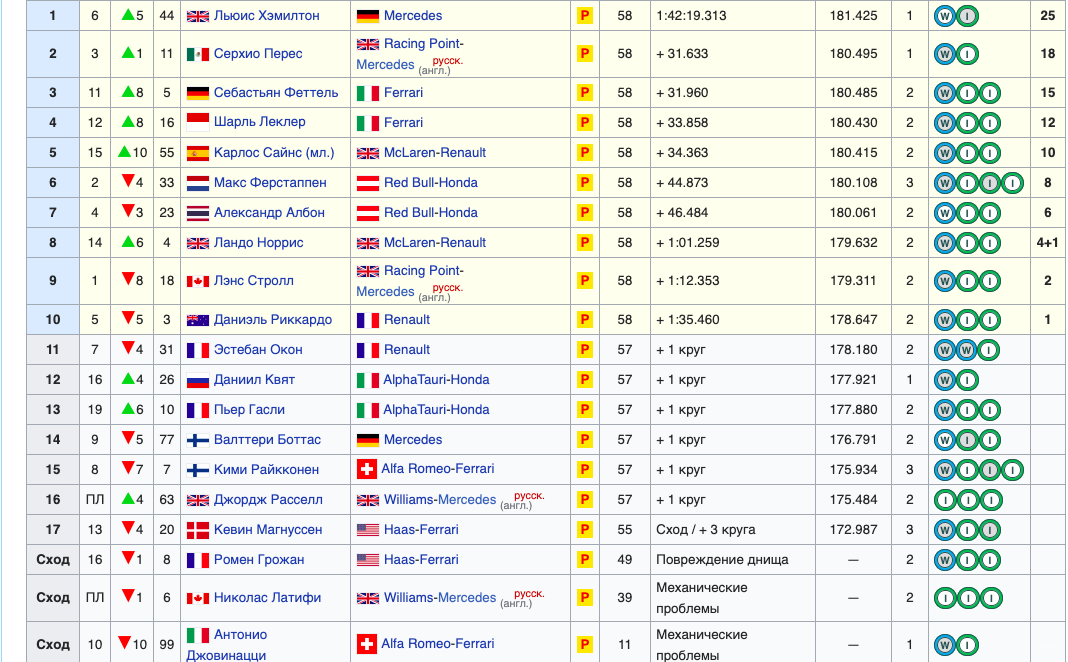Select the race time 1:42:19.313

tap(691, 16)
